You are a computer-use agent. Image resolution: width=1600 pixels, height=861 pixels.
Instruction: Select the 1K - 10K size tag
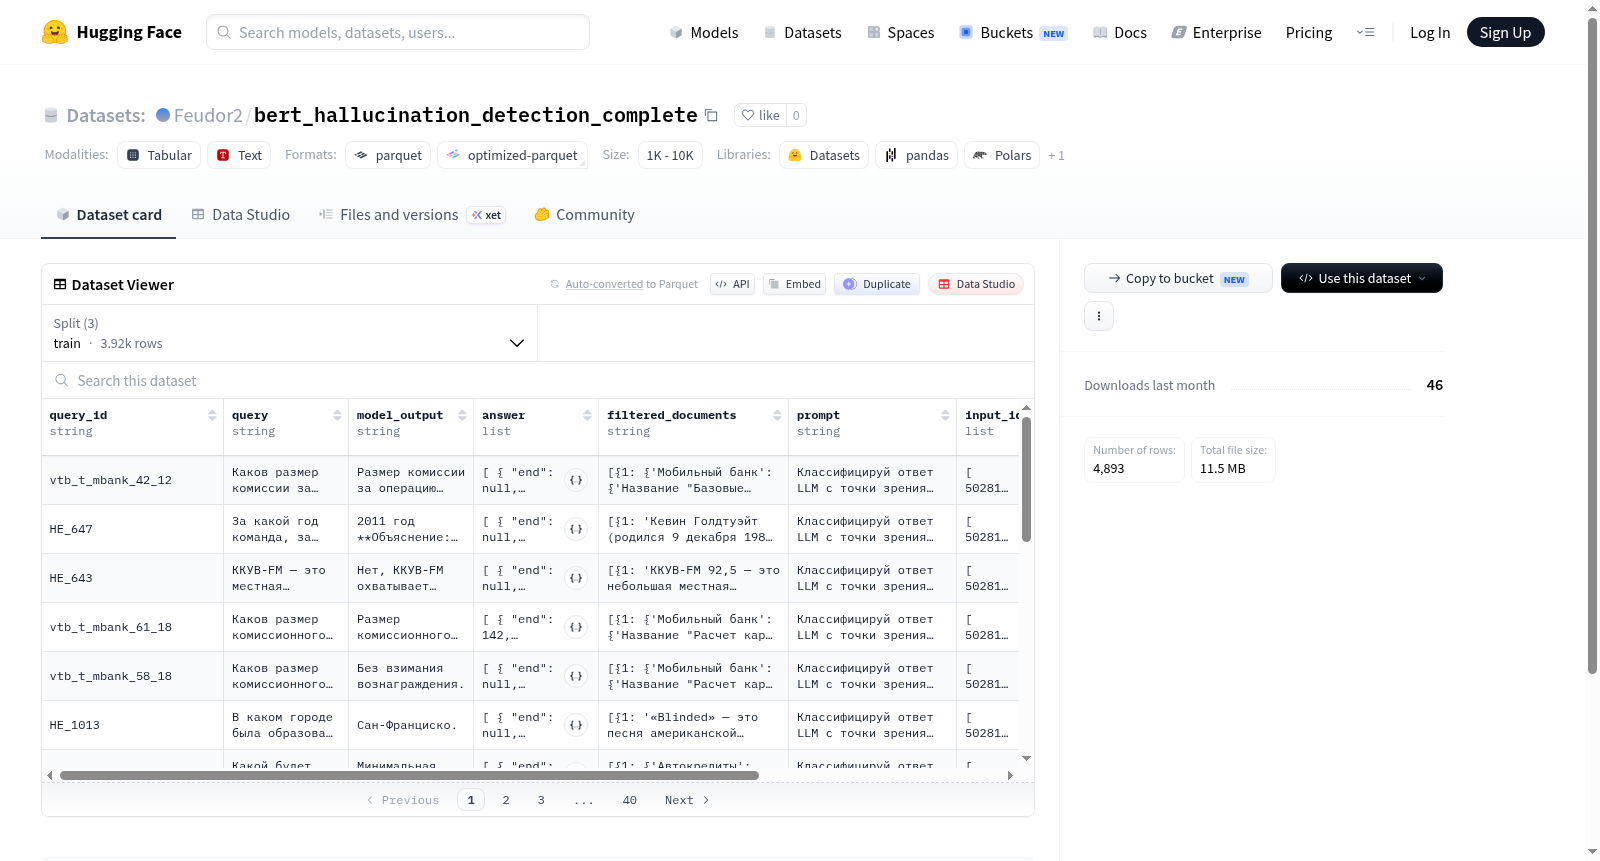[x=670, y=155]
